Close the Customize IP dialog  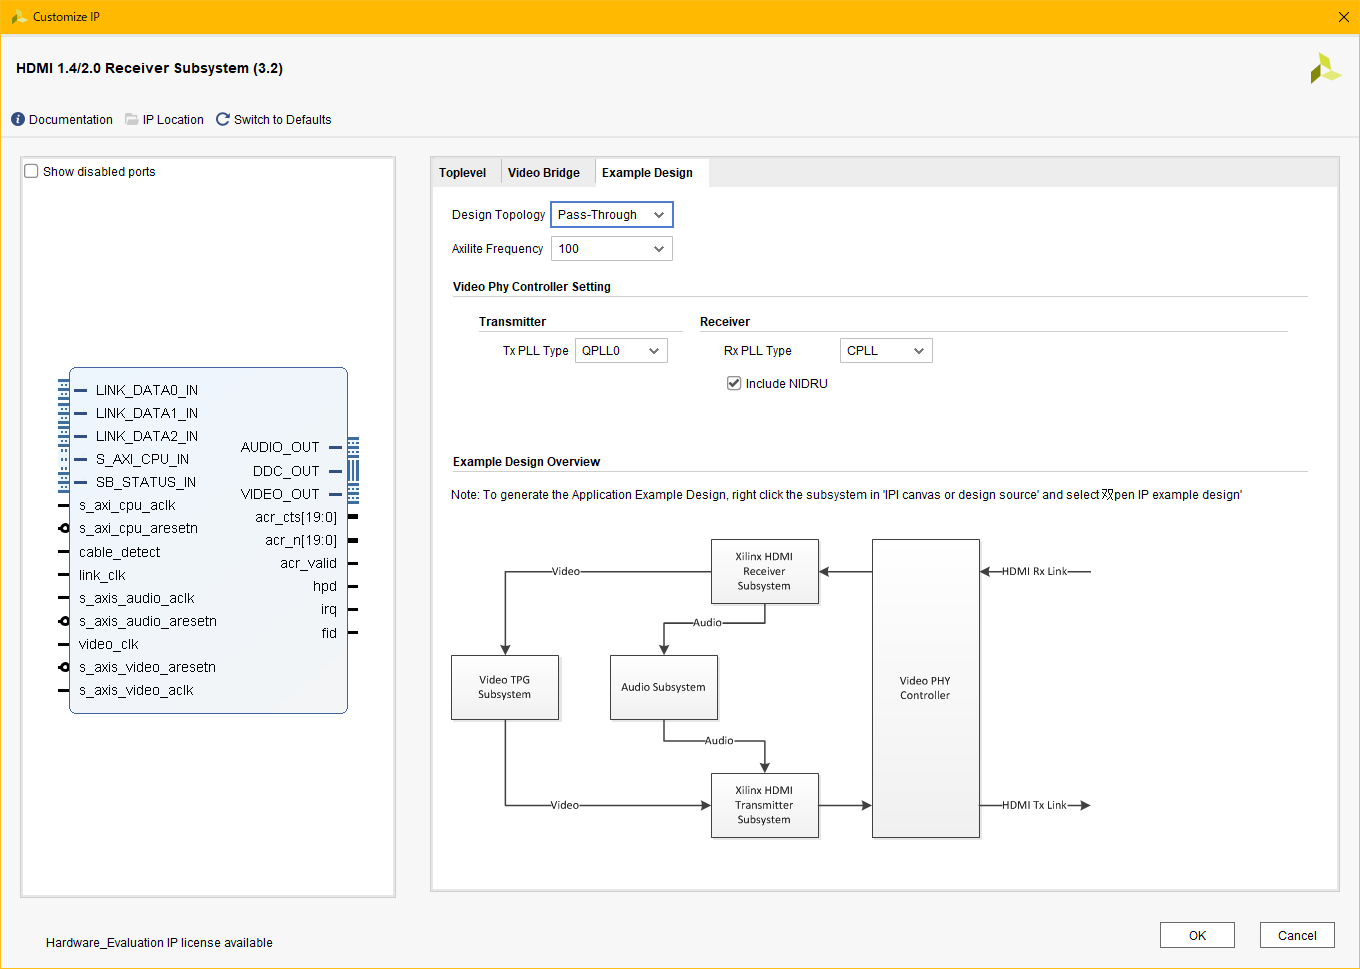point(1343,17)
